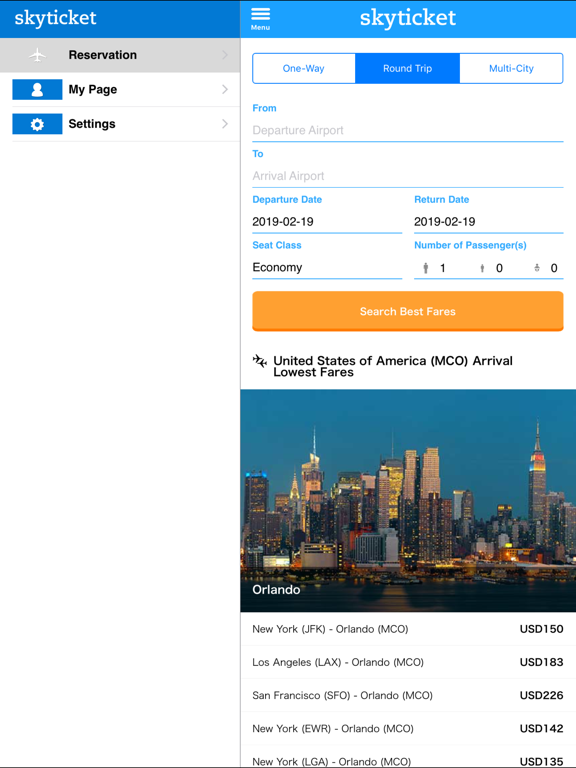The width and height of the screenshot is (576, 768).
Task: Expand the Reservation chevron
Action: (225, 55)
